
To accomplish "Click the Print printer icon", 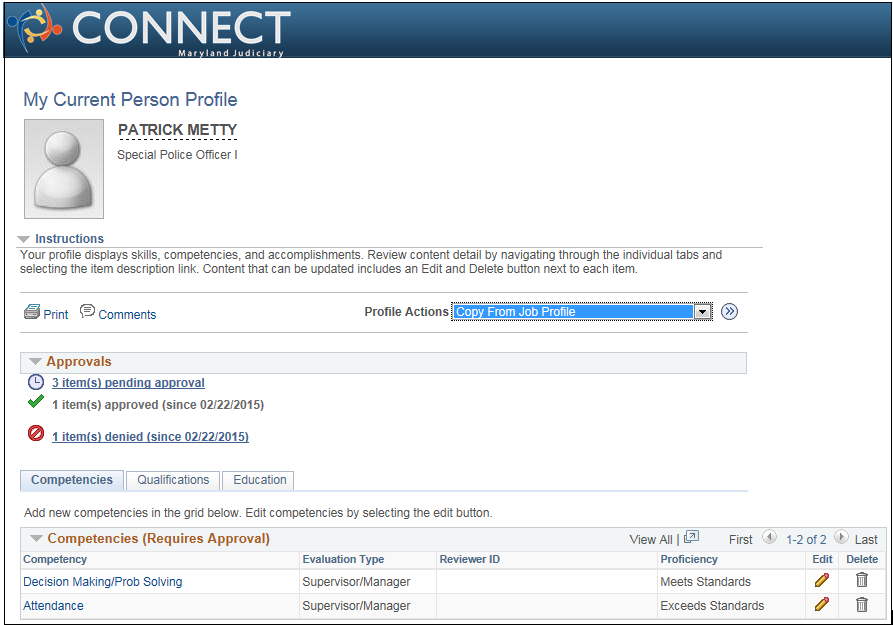I will tap(32, 312).
